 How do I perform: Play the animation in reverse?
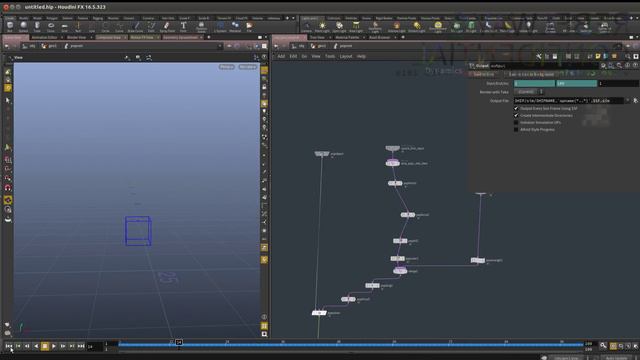[x=36, y=346]
